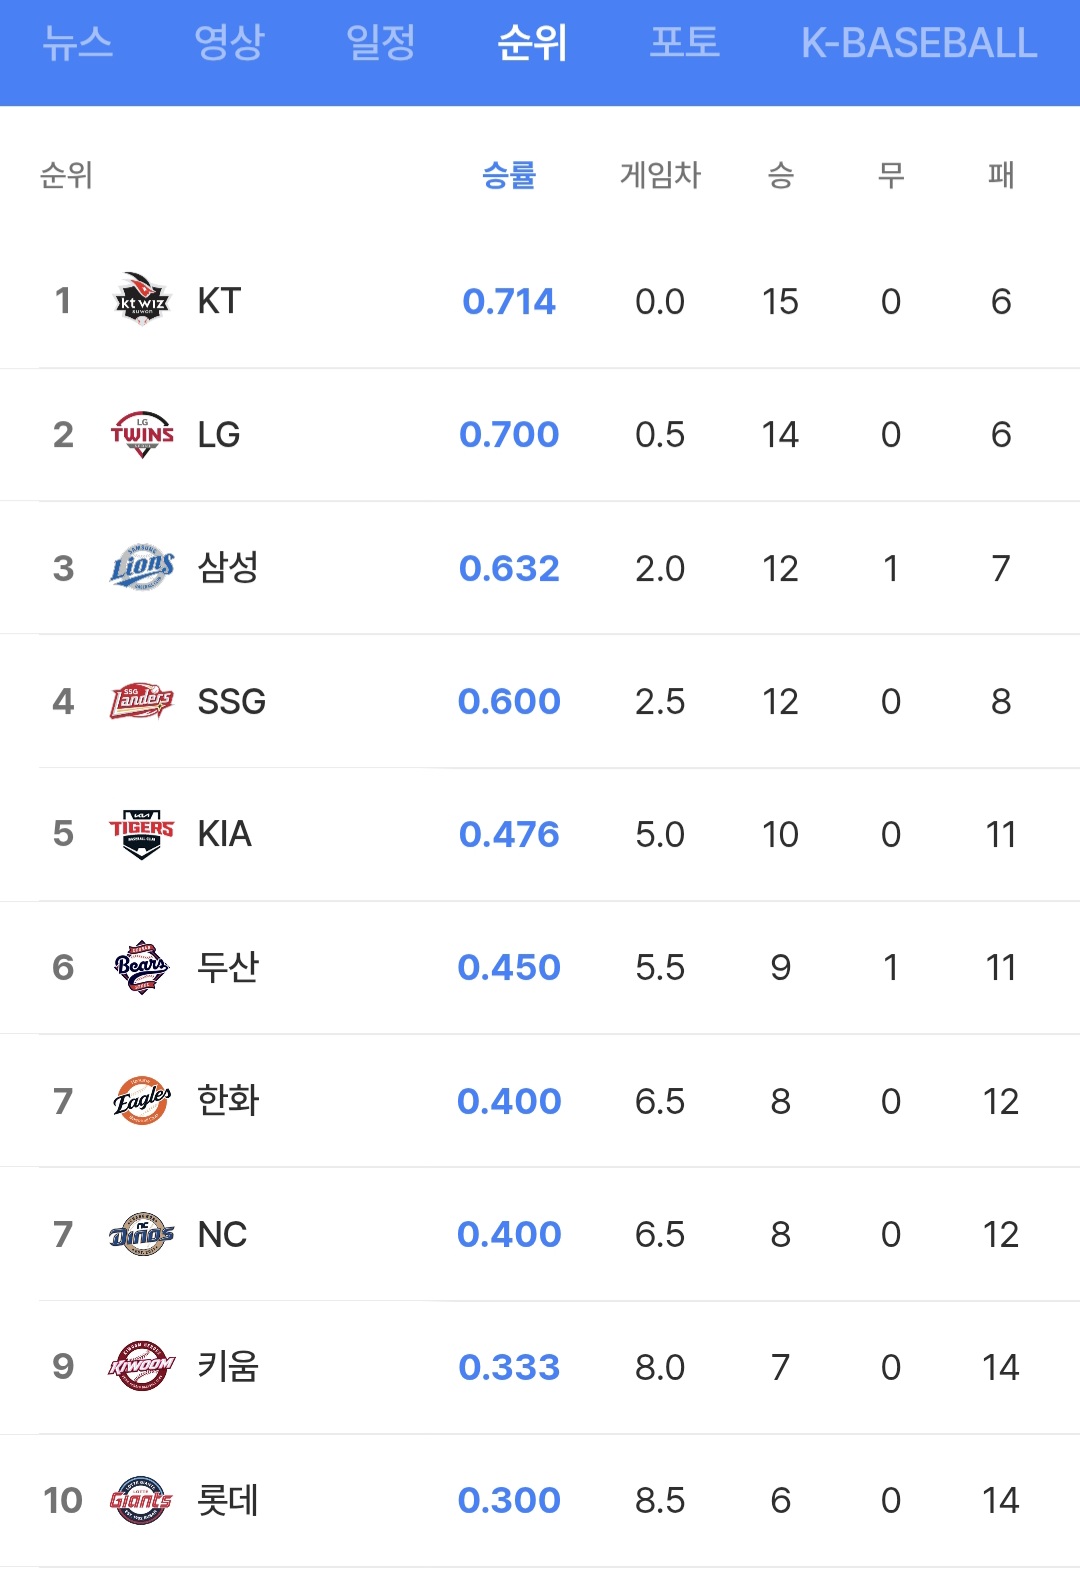Click the 키움 team name
Screen dimensions: 1080x1573
point(228,1366)
